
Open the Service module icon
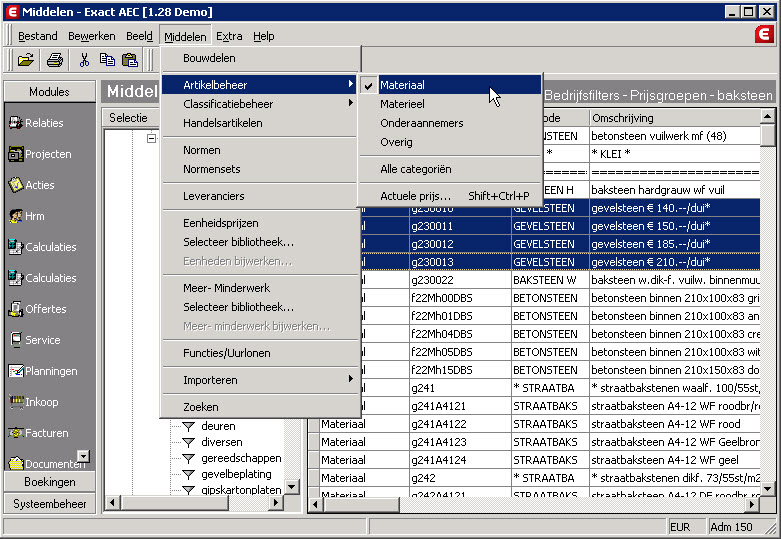tap(15, 340)
